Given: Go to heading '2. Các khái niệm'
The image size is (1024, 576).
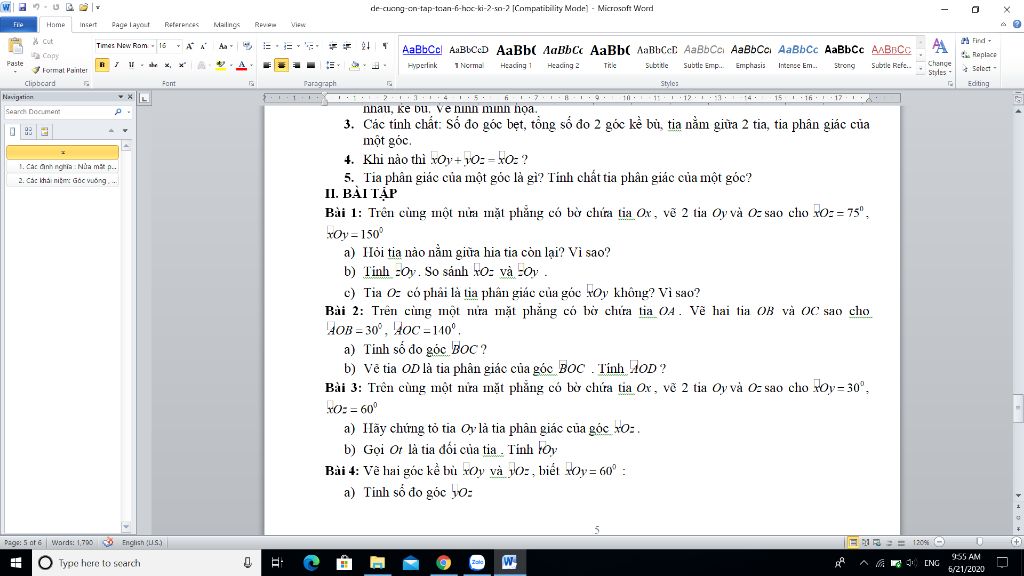Looking at the screenshot, I should pyautogui.click(x=63, y=180).
